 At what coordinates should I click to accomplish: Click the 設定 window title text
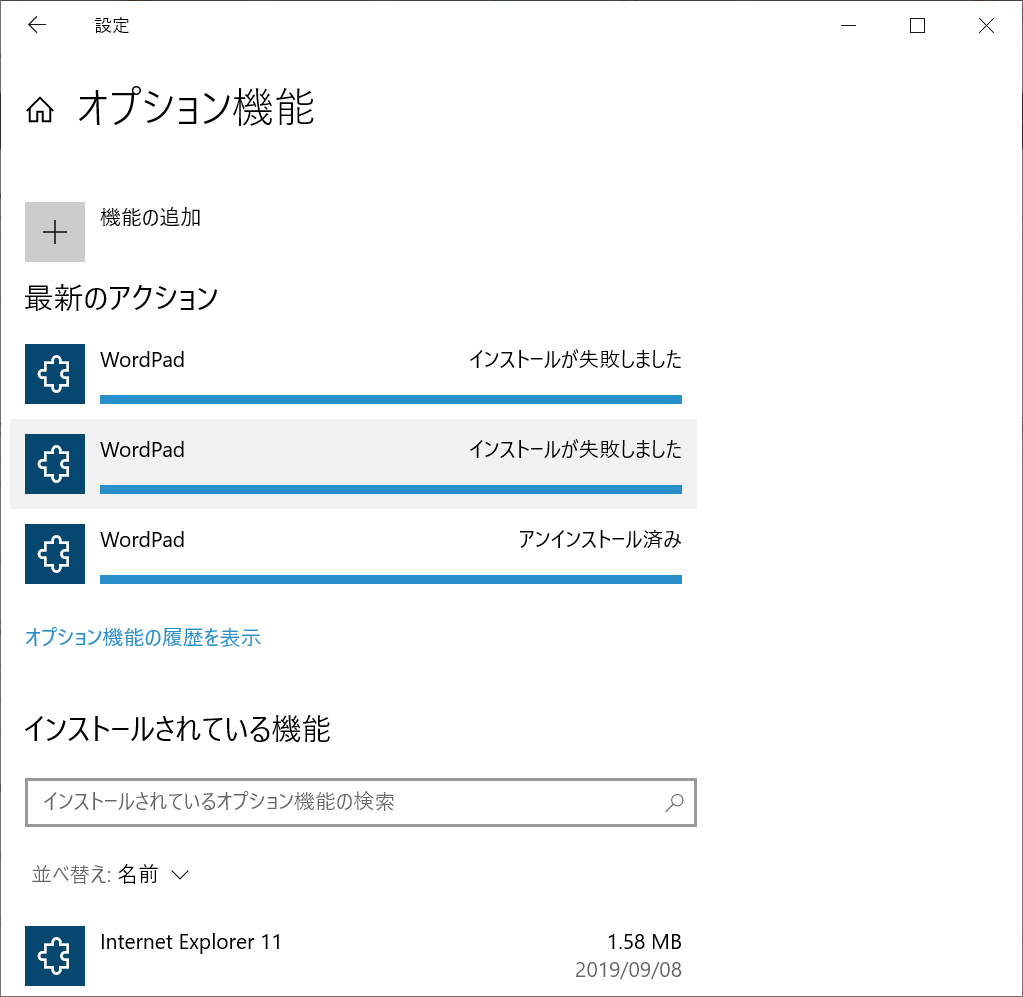pos(112,25)
